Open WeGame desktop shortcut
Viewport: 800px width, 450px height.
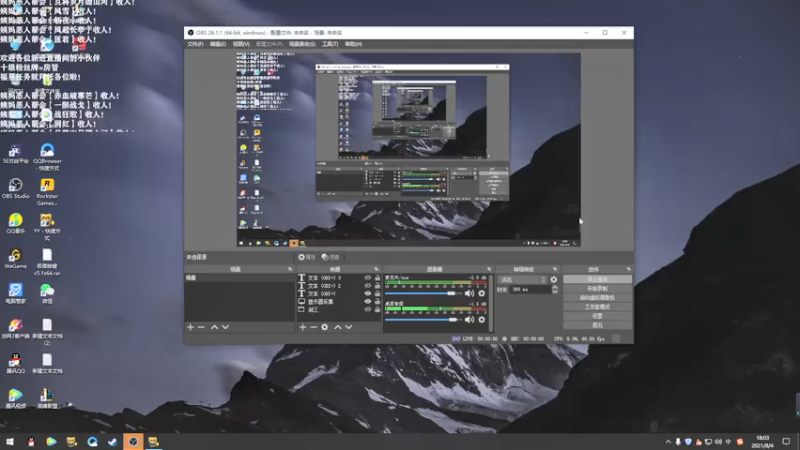tap(15, 259)
